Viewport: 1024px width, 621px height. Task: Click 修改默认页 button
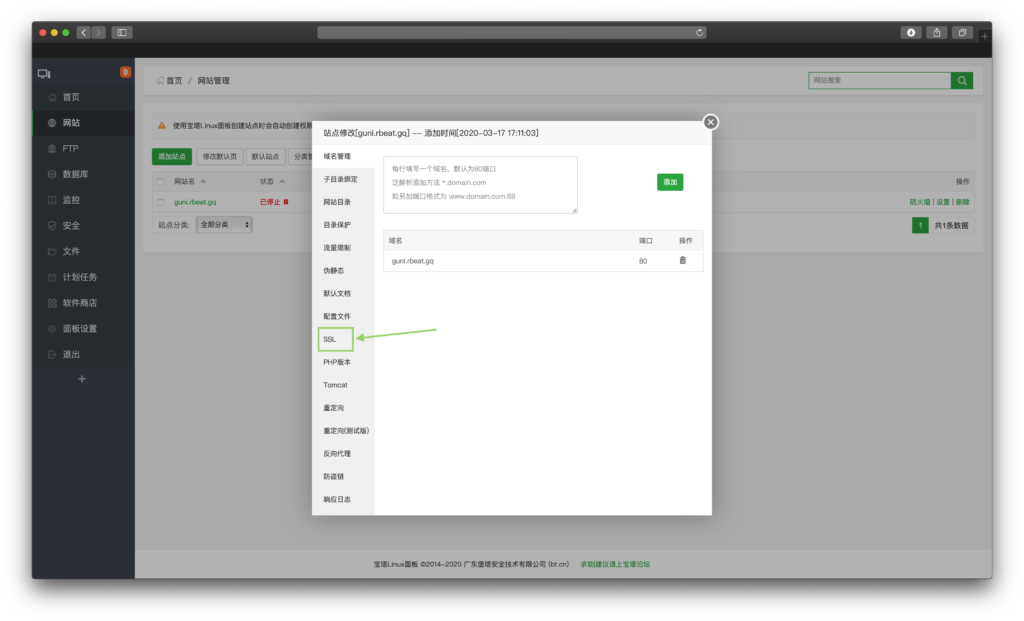[x=219, y=157]
